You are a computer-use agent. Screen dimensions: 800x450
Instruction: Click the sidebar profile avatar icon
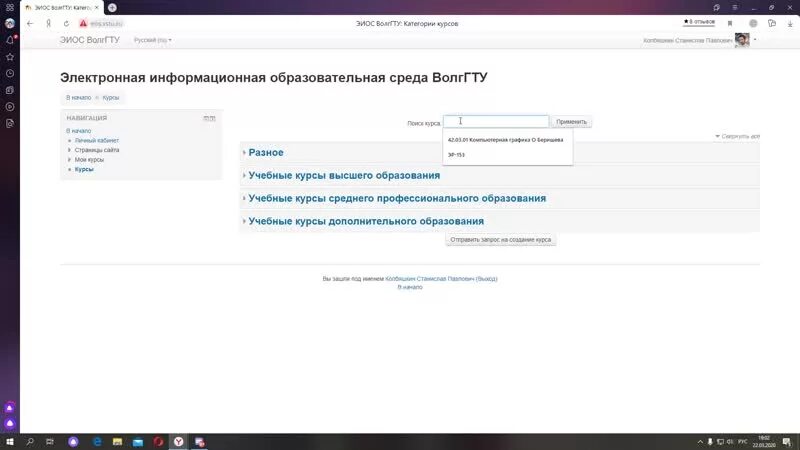(x=10, y=23)
